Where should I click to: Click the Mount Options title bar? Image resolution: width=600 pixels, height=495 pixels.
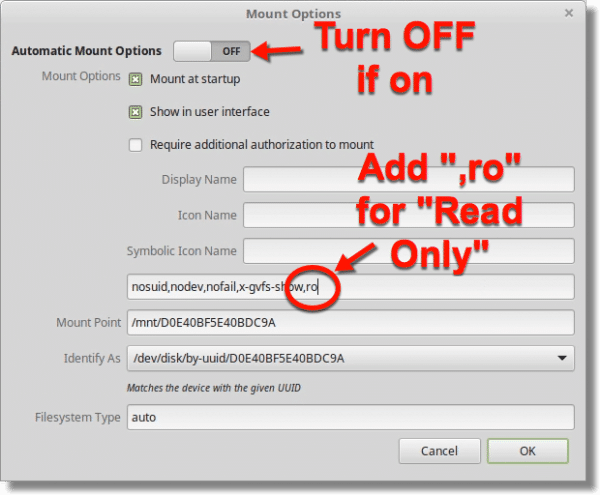(293, 14)
